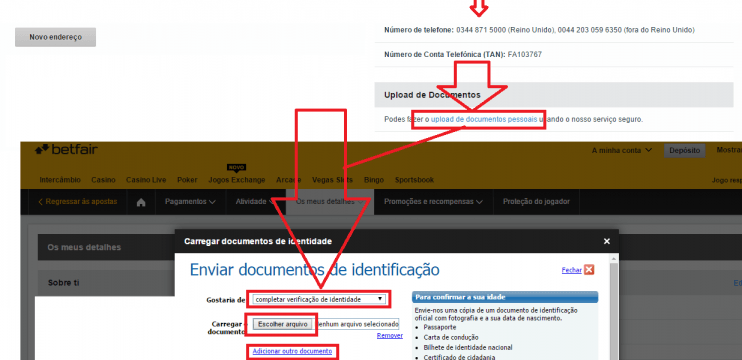The image size is (742, 360).
Task: Open Proteção do jogador menu item
Action: (536, 202)
